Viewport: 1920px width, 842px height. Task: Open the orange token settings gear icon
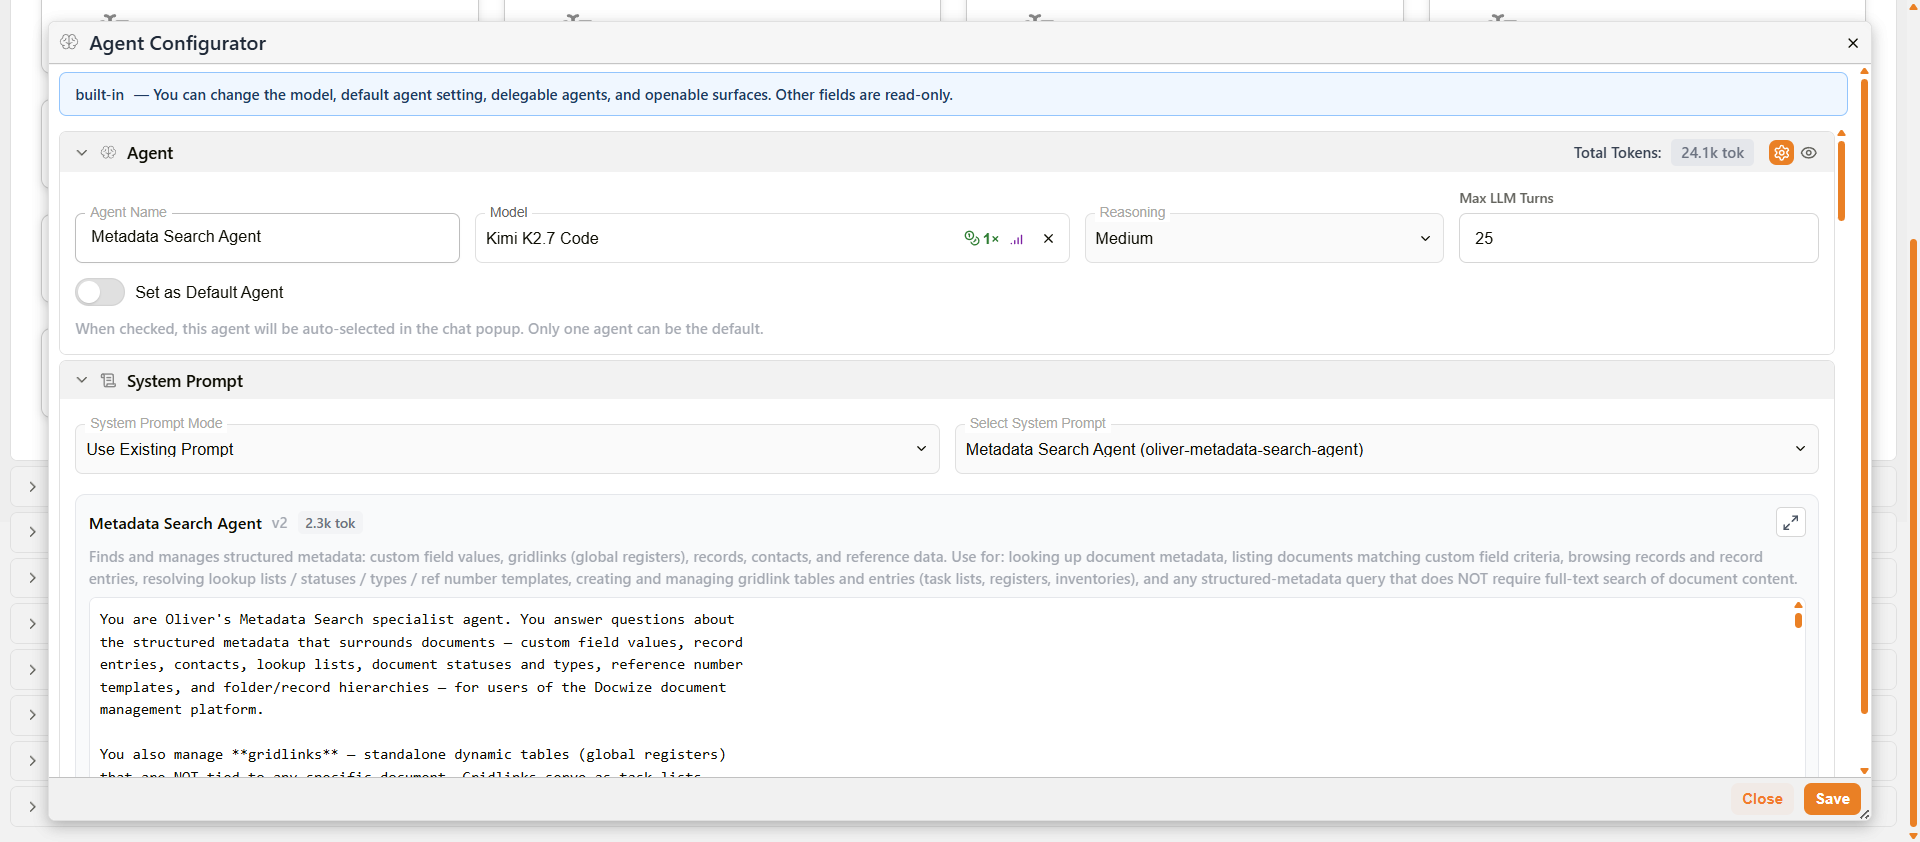[x=1781, y=153]
